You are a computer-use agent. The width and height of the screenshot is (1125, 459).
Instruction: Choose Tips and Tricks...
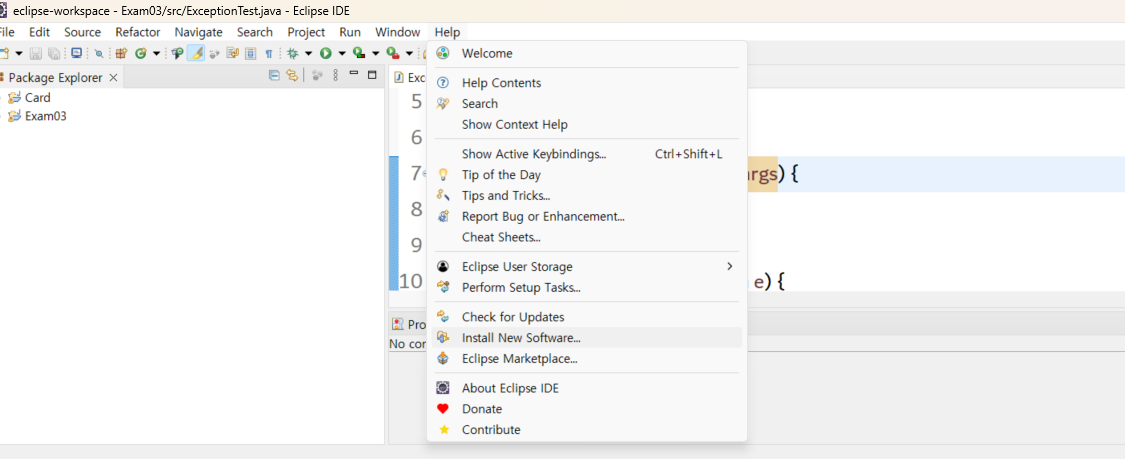pos(587,196)
